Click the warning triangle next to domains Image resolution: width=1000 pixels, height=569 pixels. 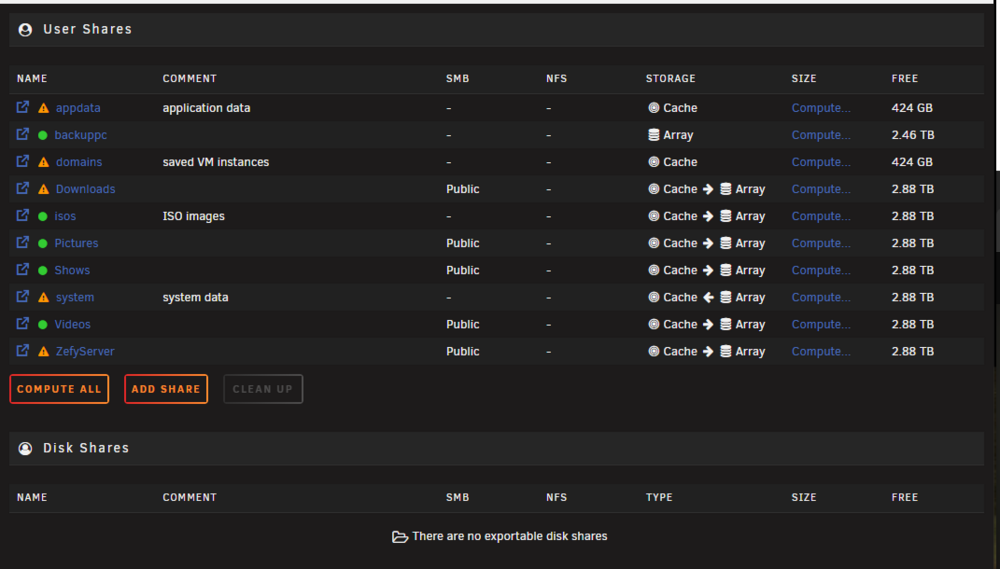click(43, 162)
